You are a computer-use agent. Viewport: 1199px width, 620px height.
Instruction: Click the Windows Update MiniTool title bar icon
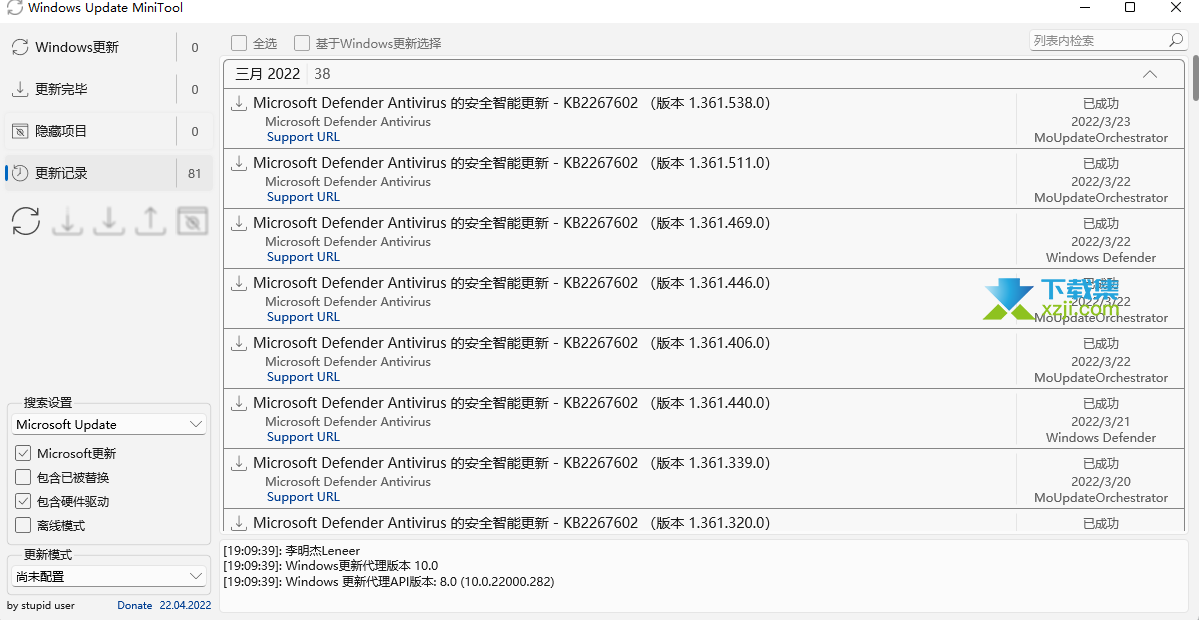(x=14, y=8)
